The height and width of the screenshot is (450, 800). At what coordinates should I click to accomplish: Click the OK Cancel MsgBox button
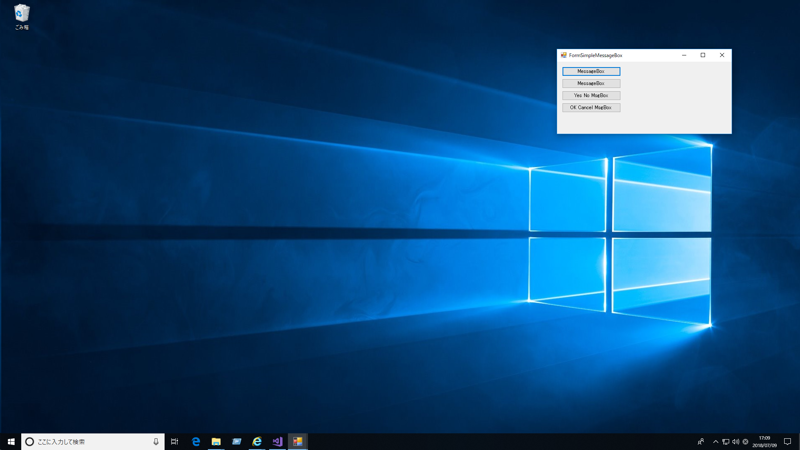pos(591,108)
